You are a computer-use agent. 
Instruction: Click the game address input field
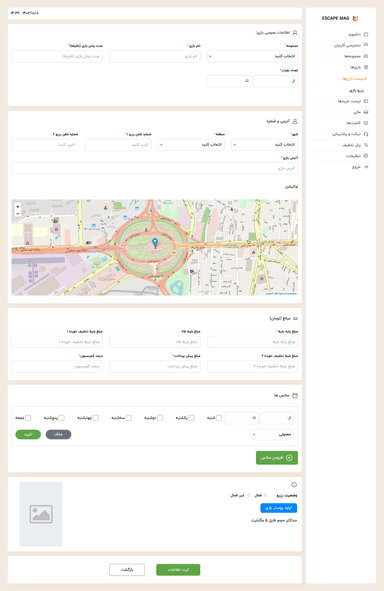tap(155, 168)
